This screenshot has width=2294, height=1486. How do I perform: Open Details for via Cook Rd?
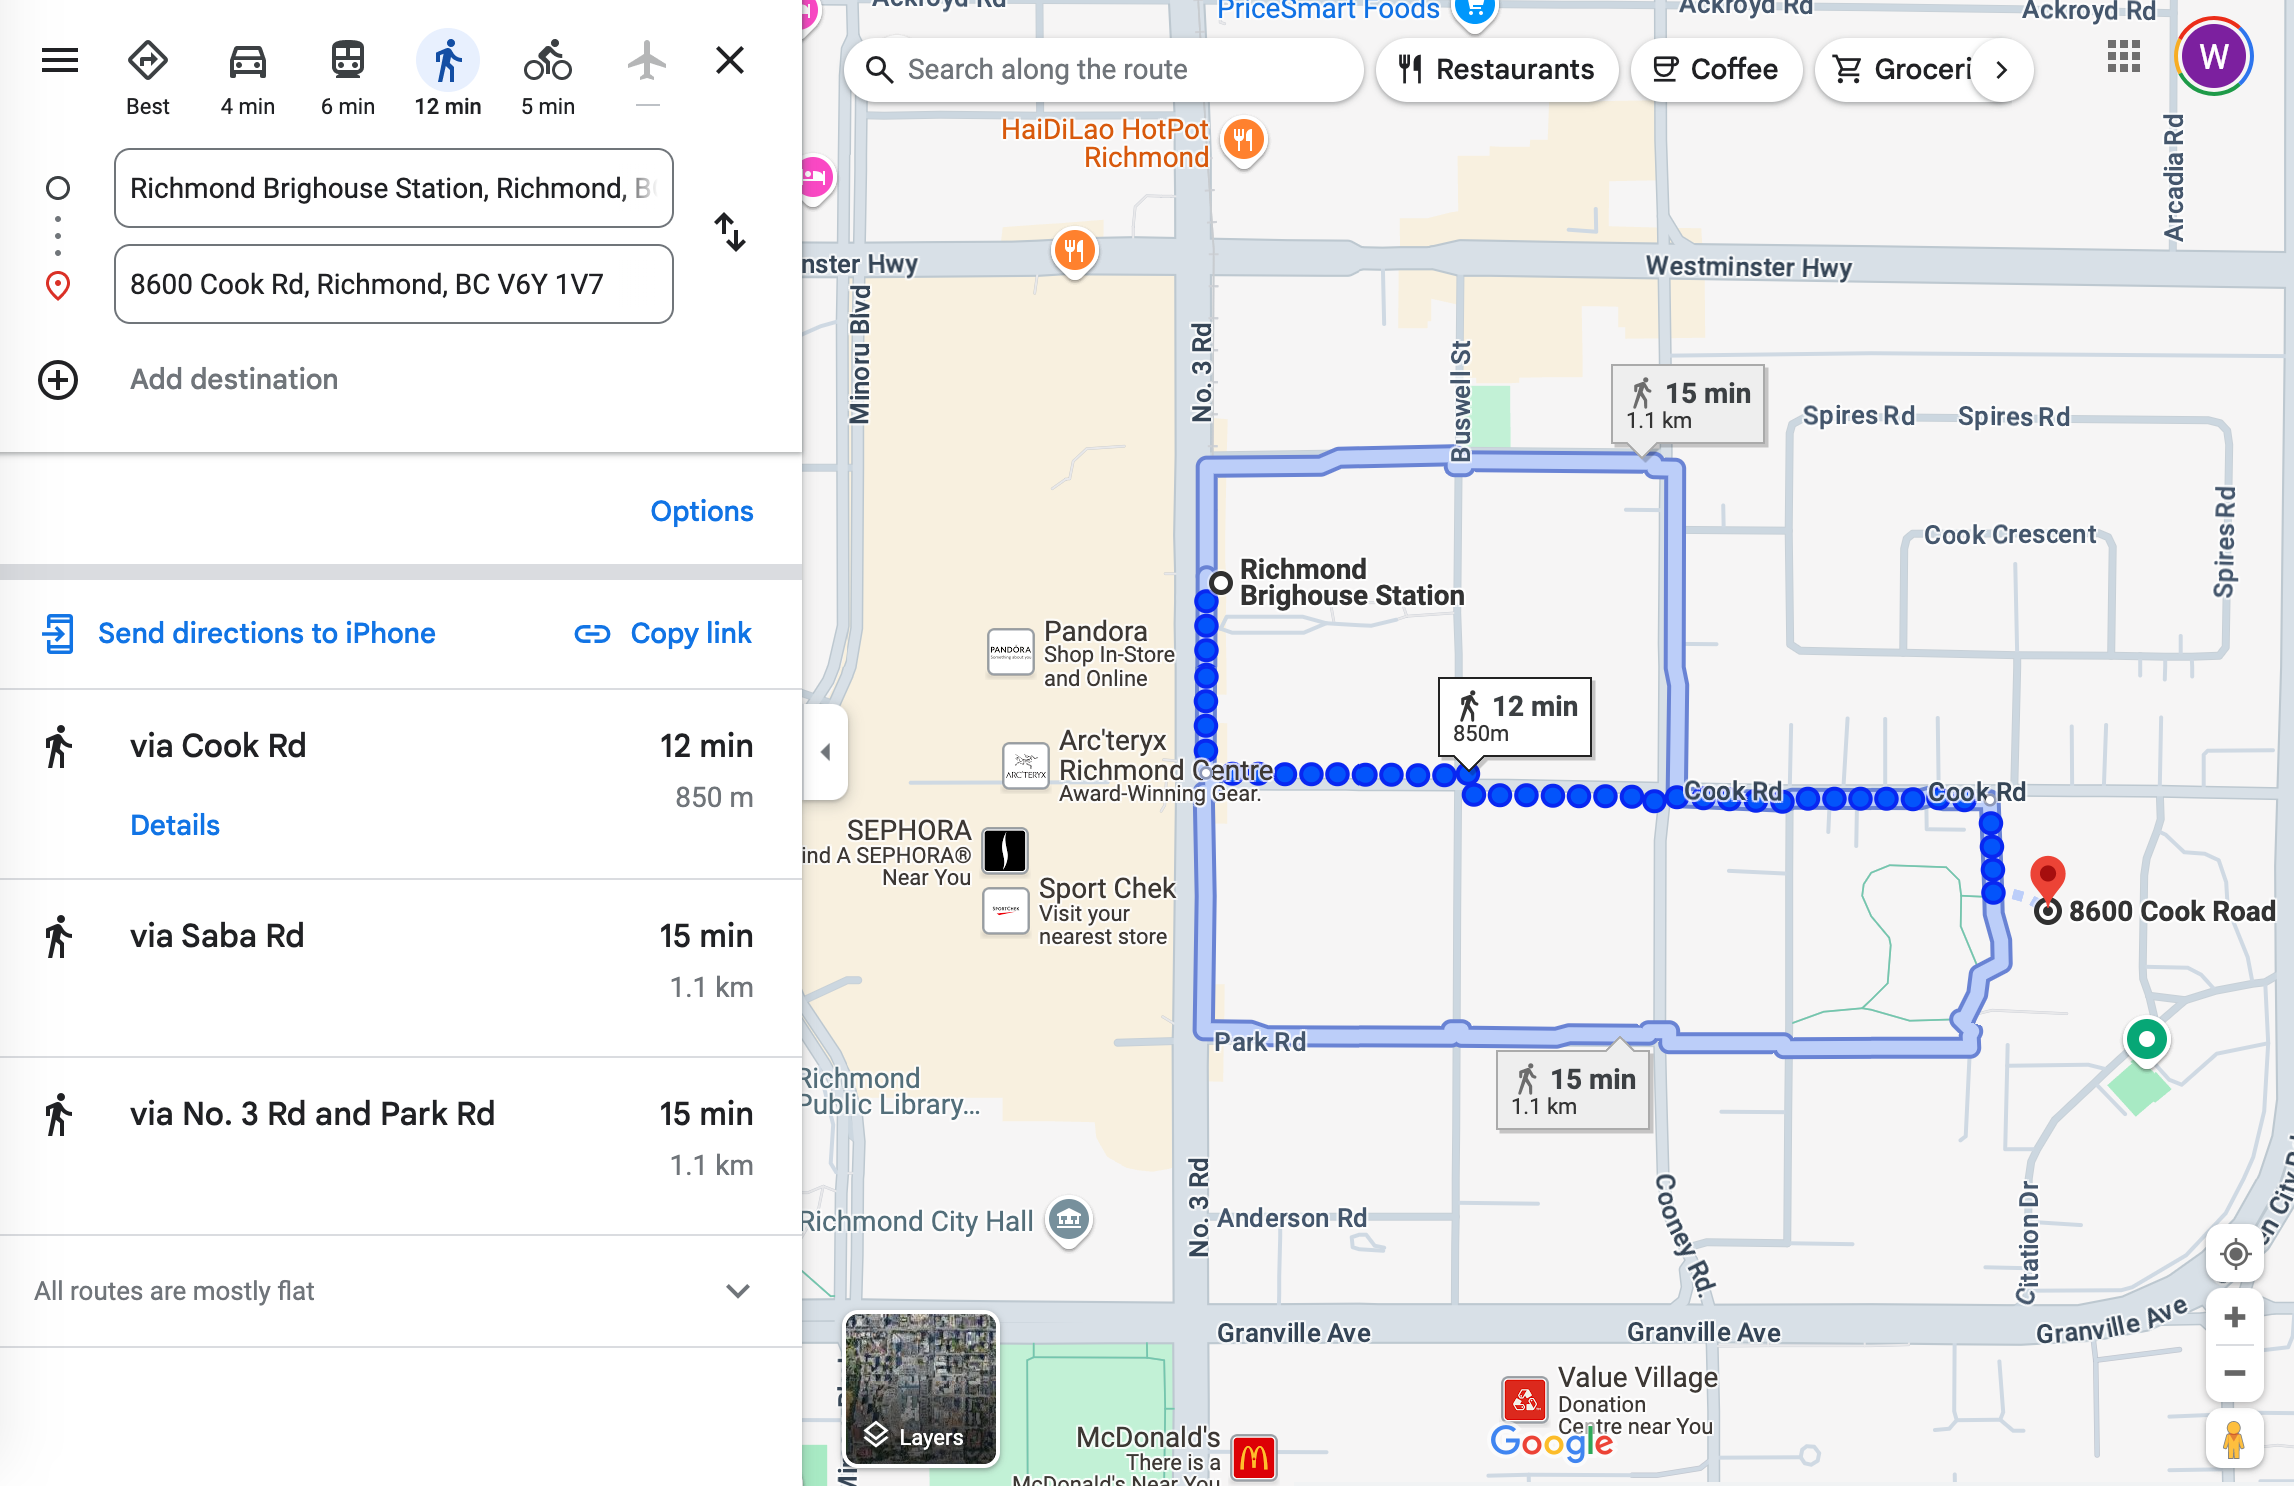point(175,825)
